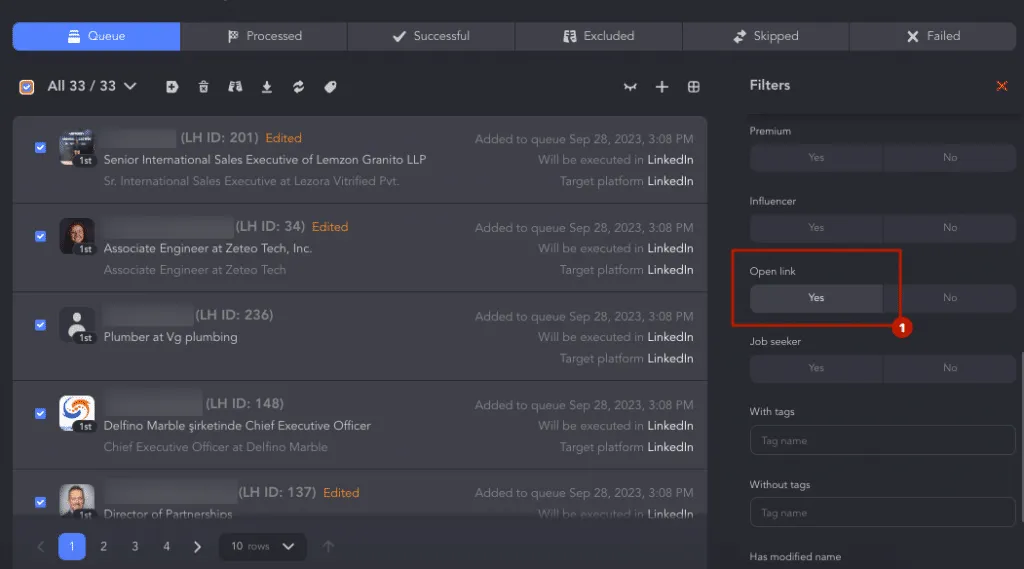Image resolution: width=1024 pixels, height=569 pixels.
Task: Switch to the Queue tab
Action: point(96,36)
